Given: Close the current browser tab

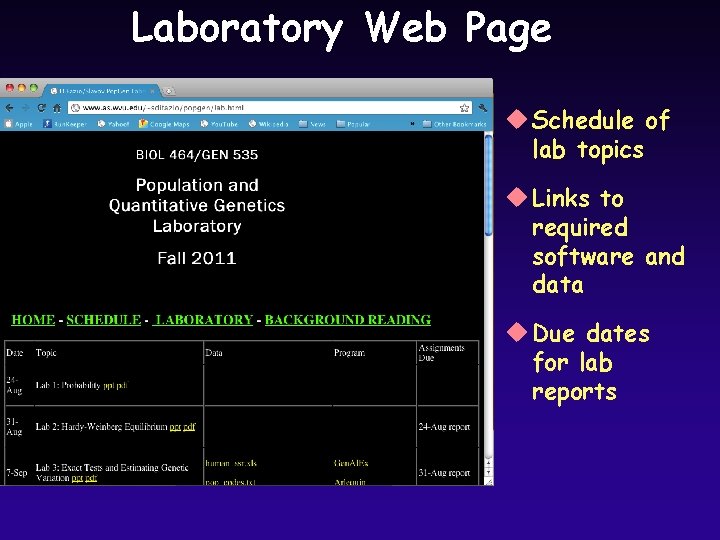Looking at the screenshot, I should tap(152, 91).
